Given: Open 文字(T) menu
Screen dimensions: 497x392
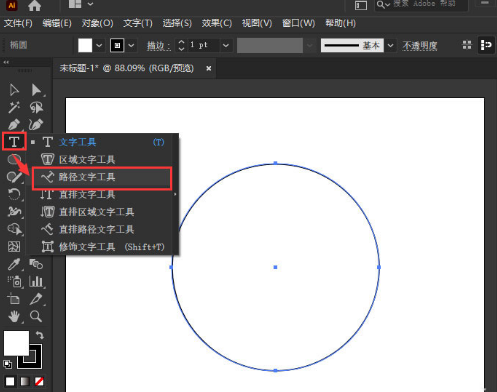Looking at the screenshot, I should pos(138,23).
